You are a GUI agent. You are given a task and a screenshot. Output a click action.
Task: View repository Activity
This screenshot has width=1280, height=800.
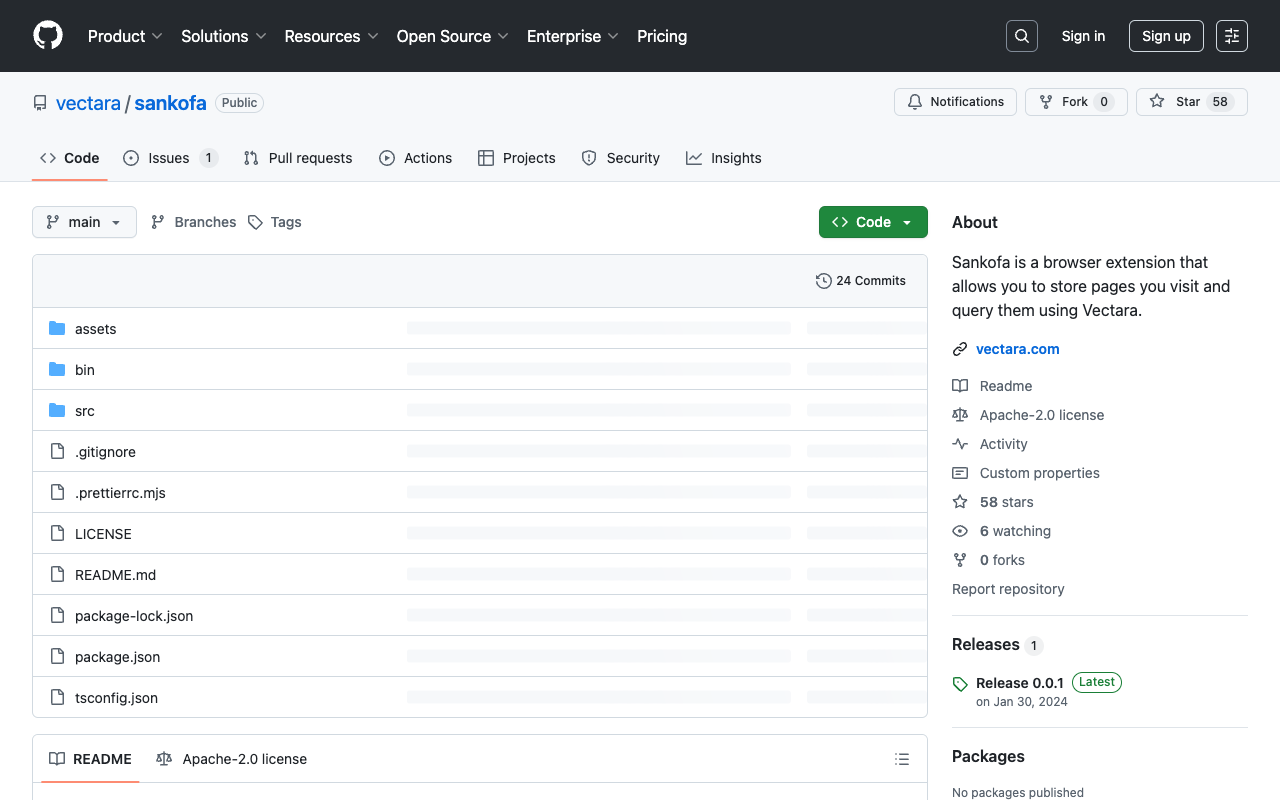click(x=990, y=444)
